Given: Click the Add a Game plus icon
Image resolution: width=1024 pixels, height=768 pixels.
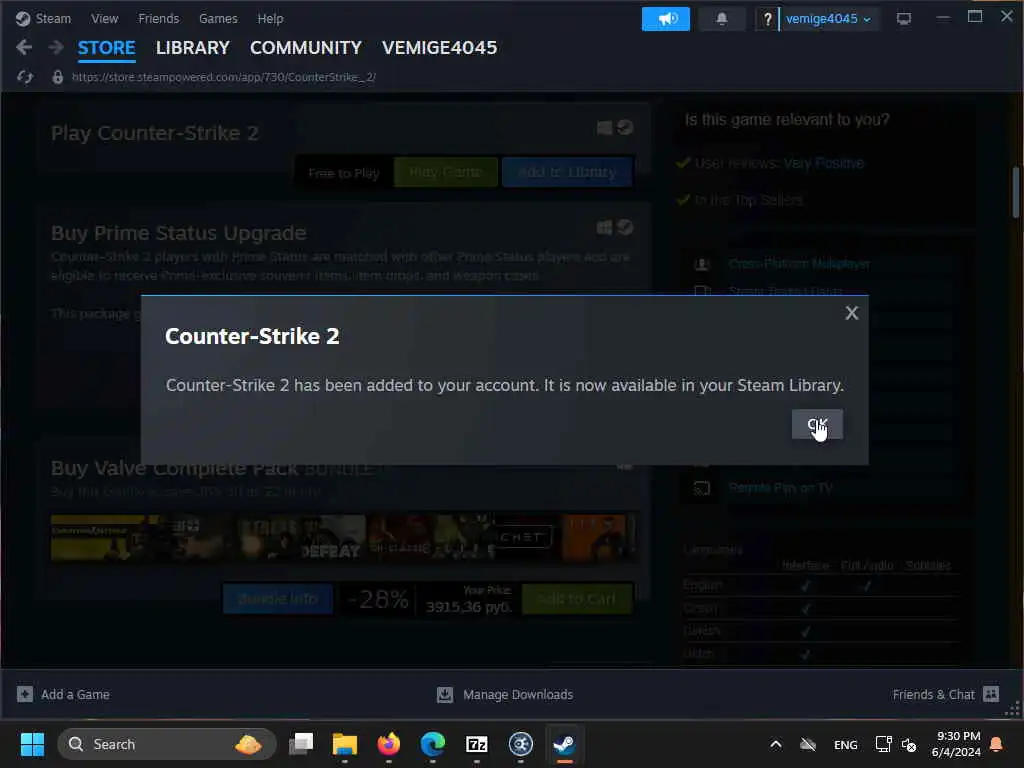Looking at the screenshot, I should pyautogui.click(x=25, y=694).
